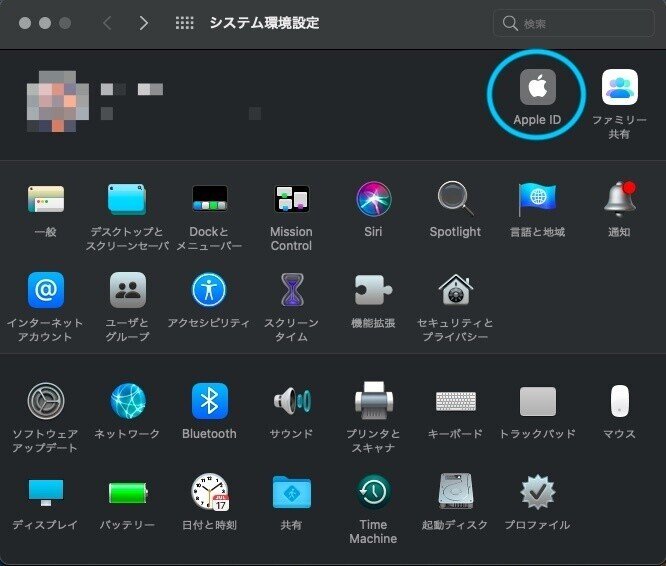
Task: Focus the 検索 search field
Action: coord(573,23)
